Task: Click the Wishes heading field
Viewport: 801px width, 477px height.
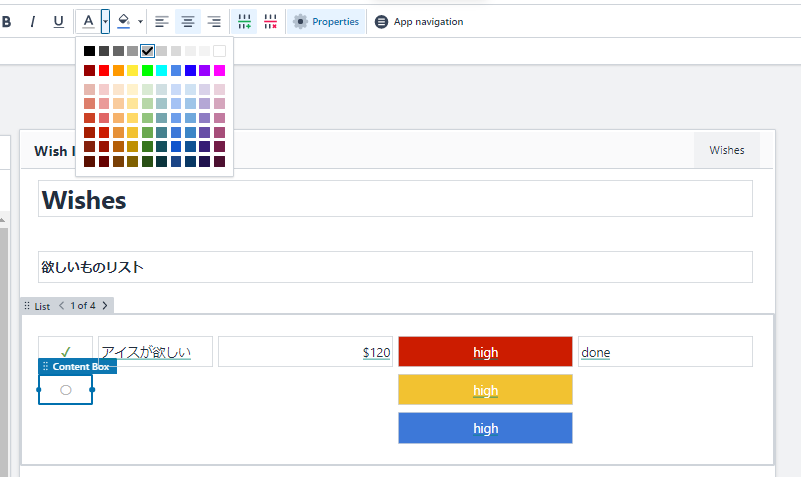Action: pyautogui.click(x=395, y=199)
